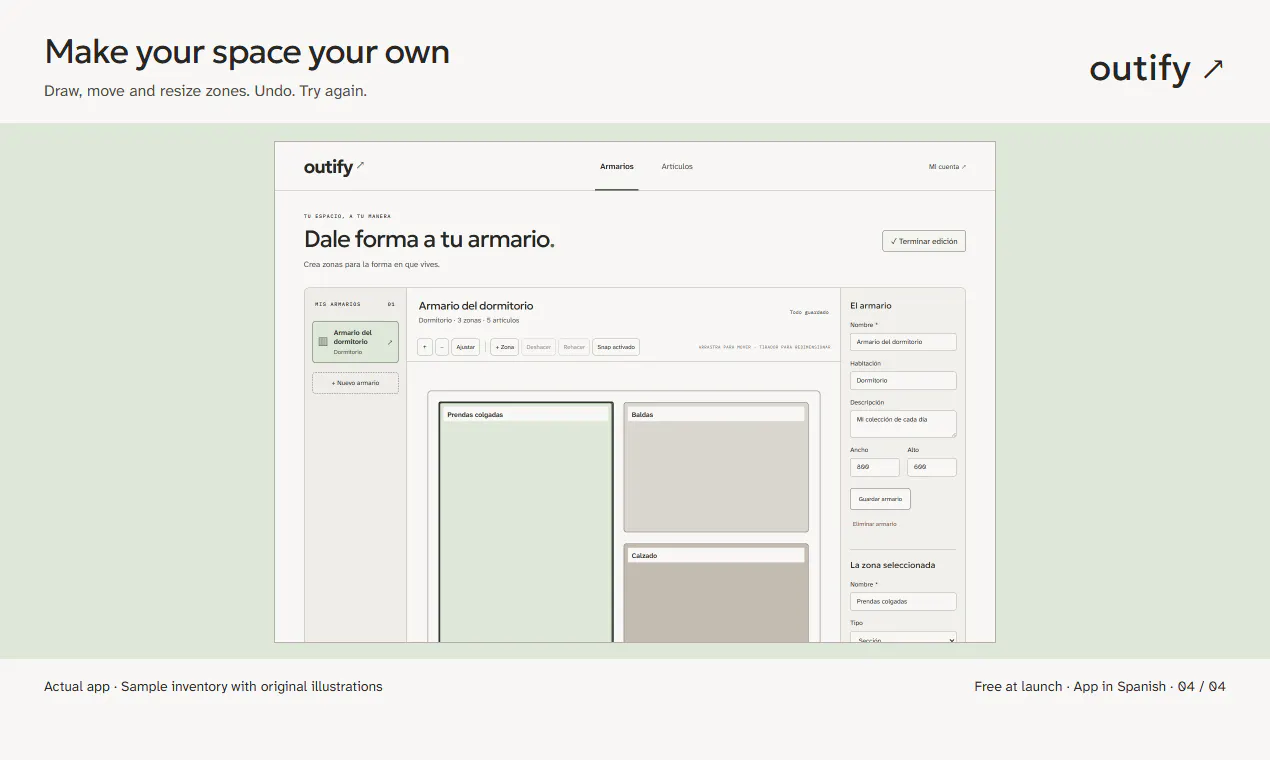
Task: Click the + Nuevo armario button
Action: point(355,383)
